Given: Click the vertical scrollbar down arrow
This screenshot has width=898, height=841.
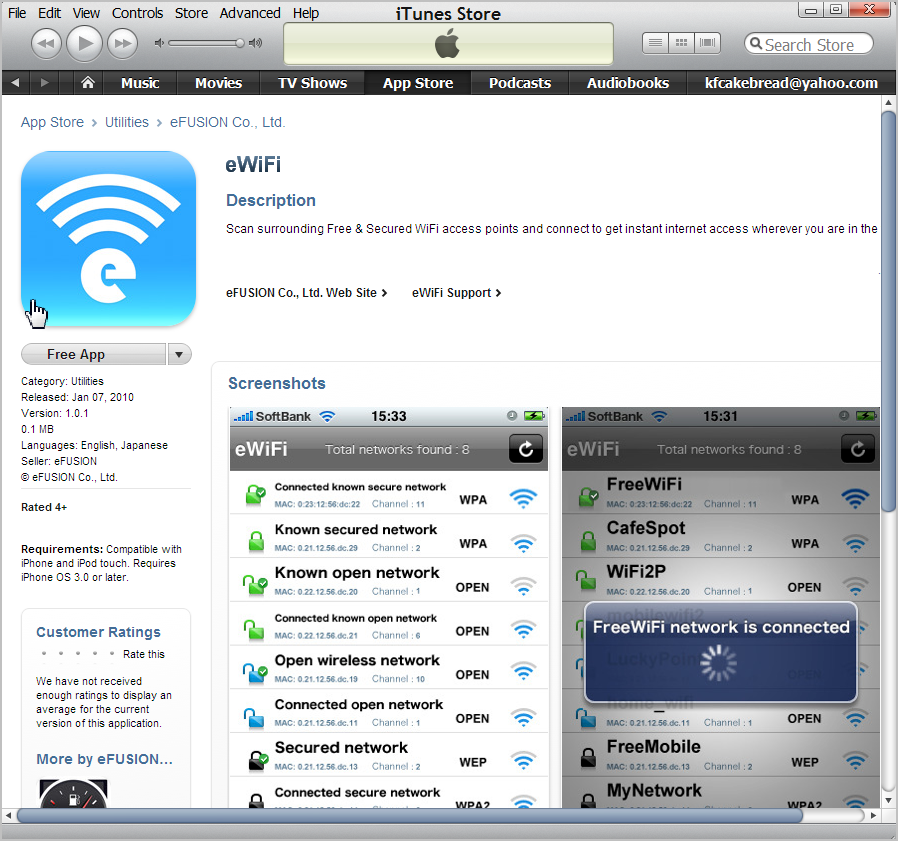Looking at the screenshot, I should pyautogui.click(x=888, y=800).
